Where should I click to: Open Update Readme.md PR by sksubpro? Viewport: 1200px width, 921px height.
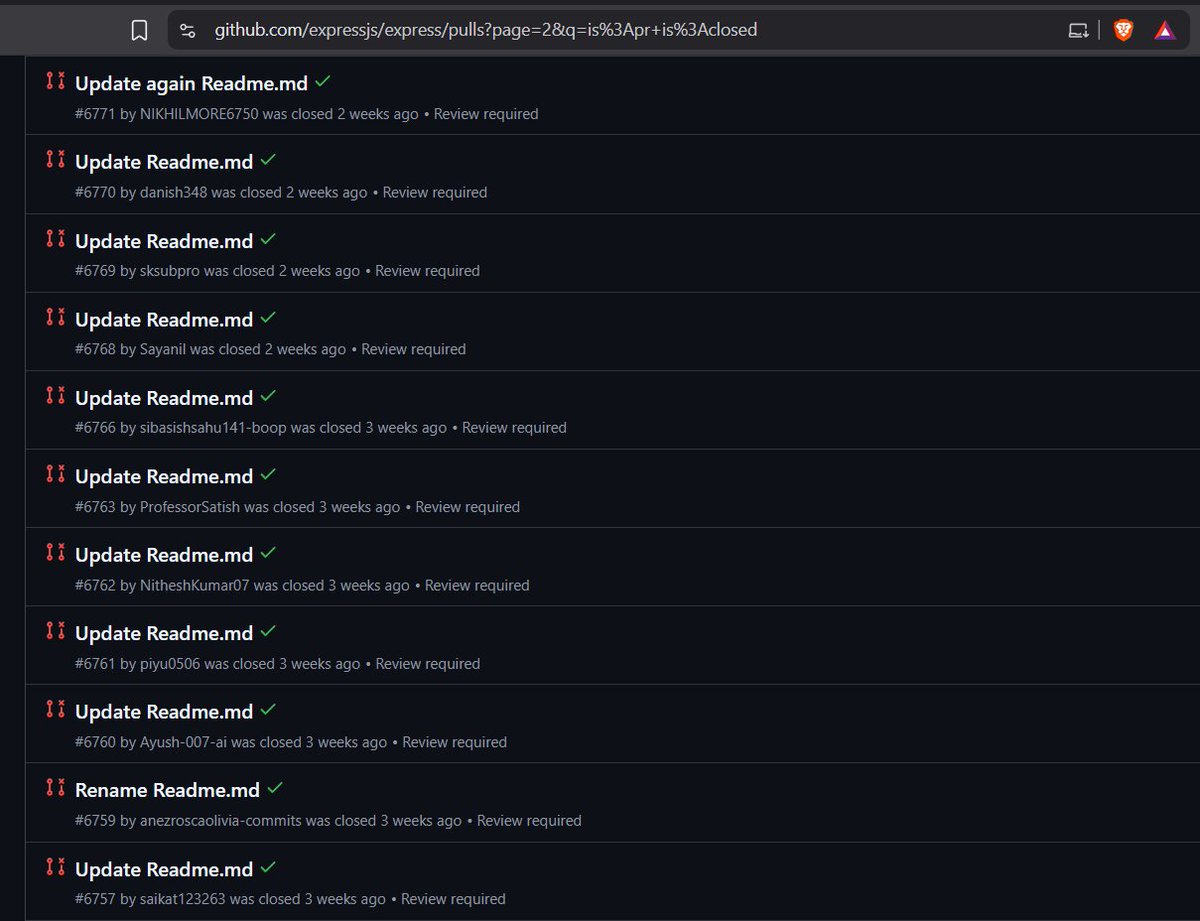point(164,241)
